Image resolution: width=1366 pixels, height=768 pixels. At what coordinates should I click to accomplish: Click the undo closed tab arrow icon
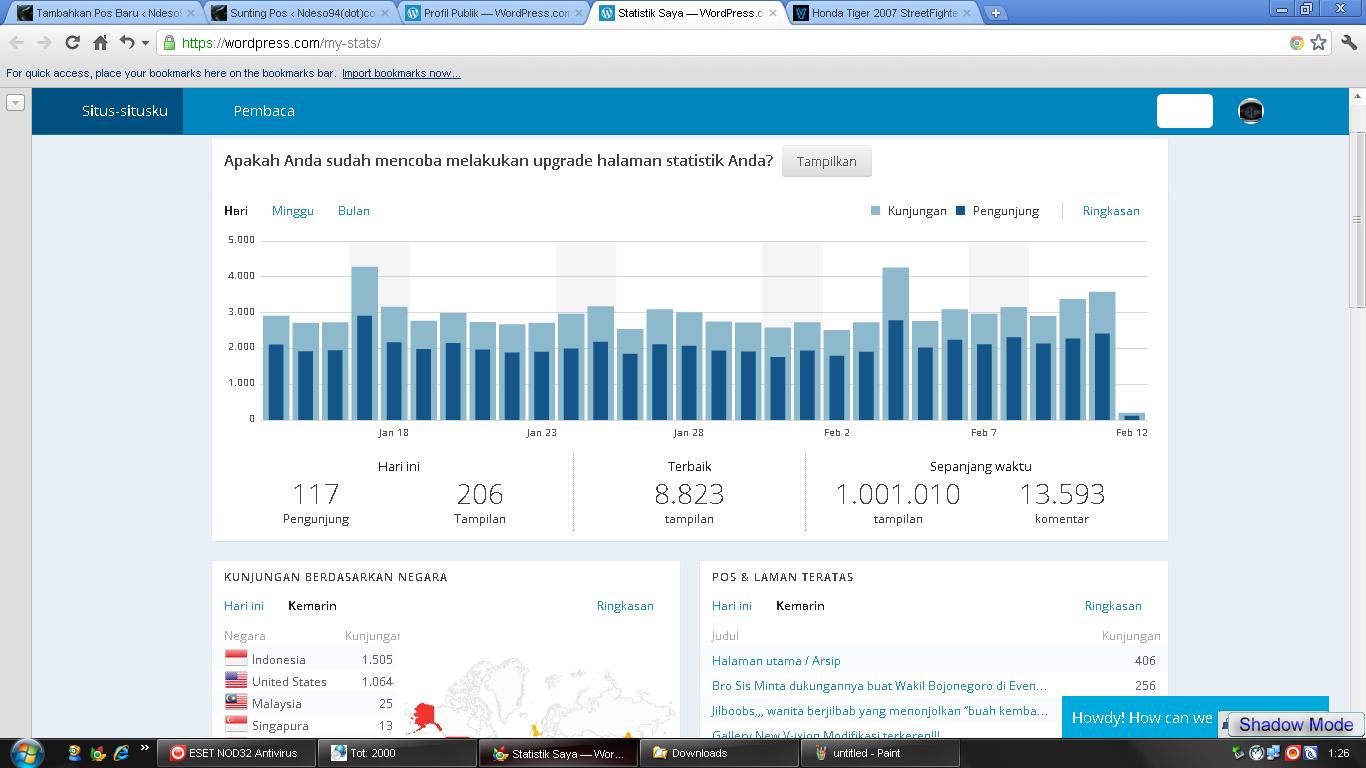pyautogui.click(x=126, y=43)
